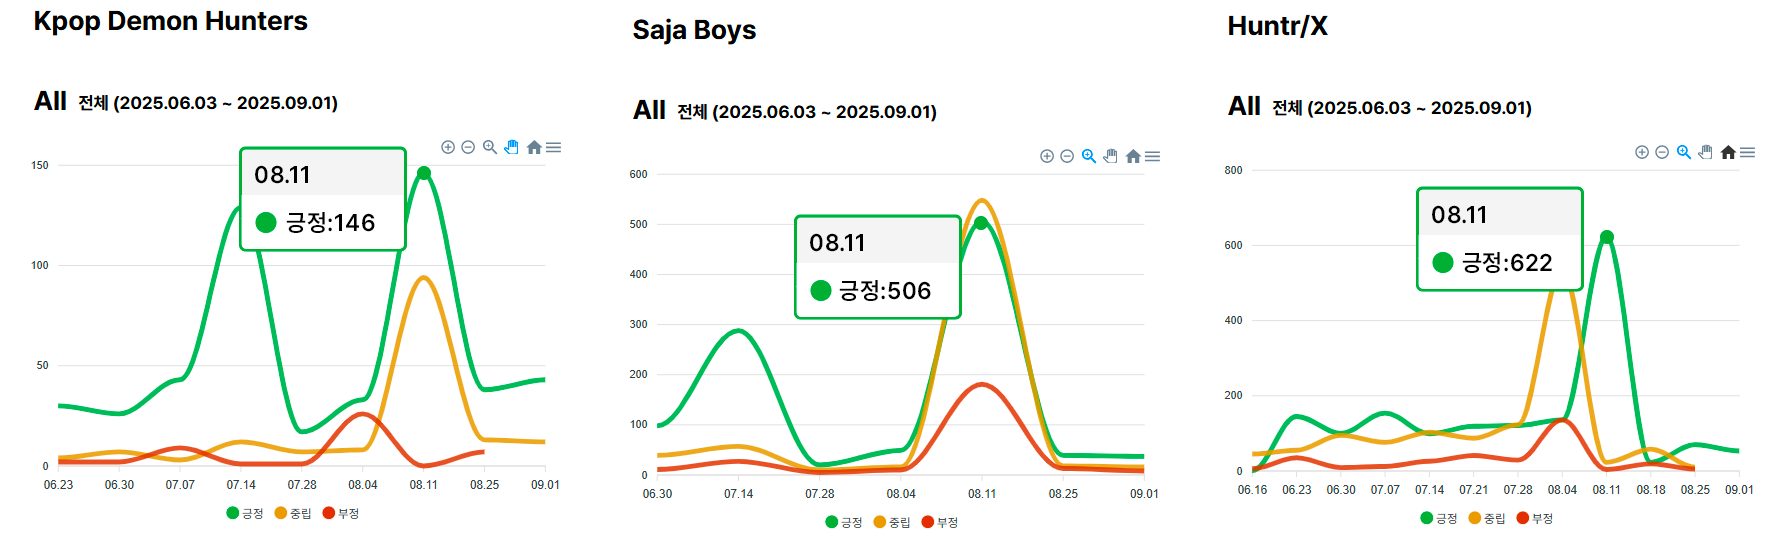Click green 08.11 data point on Huntr/X chart
The image size is (1781, 542).
(1606, 237)
